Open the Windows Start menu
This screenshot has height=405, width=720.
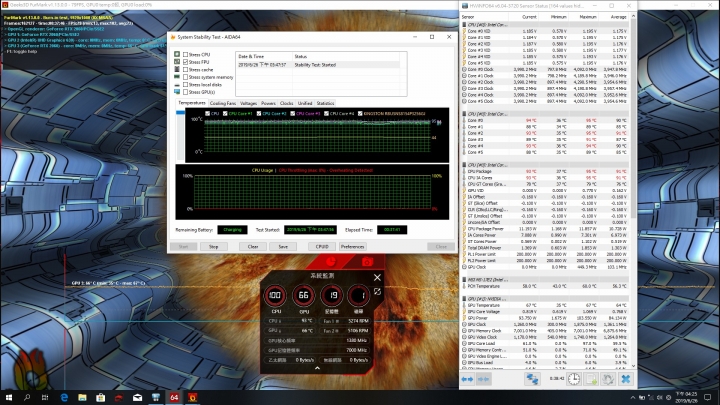[9, 397]
